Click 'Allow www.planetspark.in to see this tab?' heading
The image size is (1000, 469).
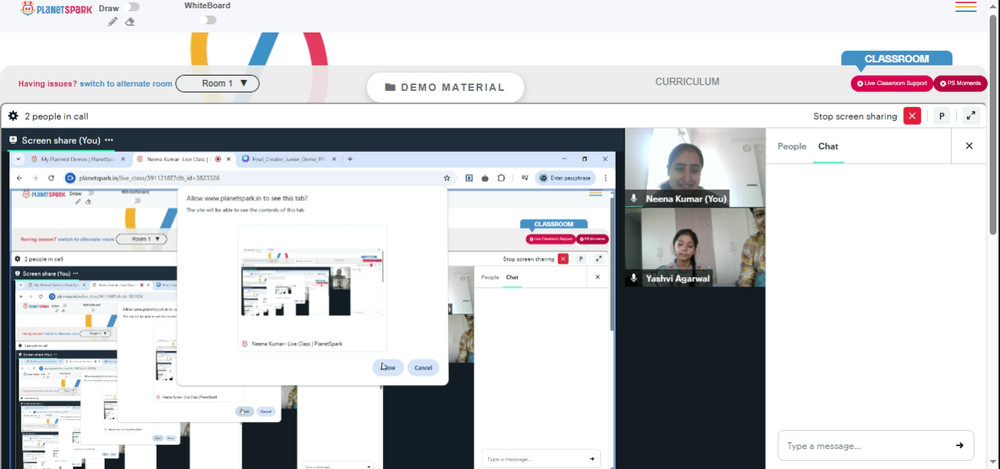click(247, 198)
